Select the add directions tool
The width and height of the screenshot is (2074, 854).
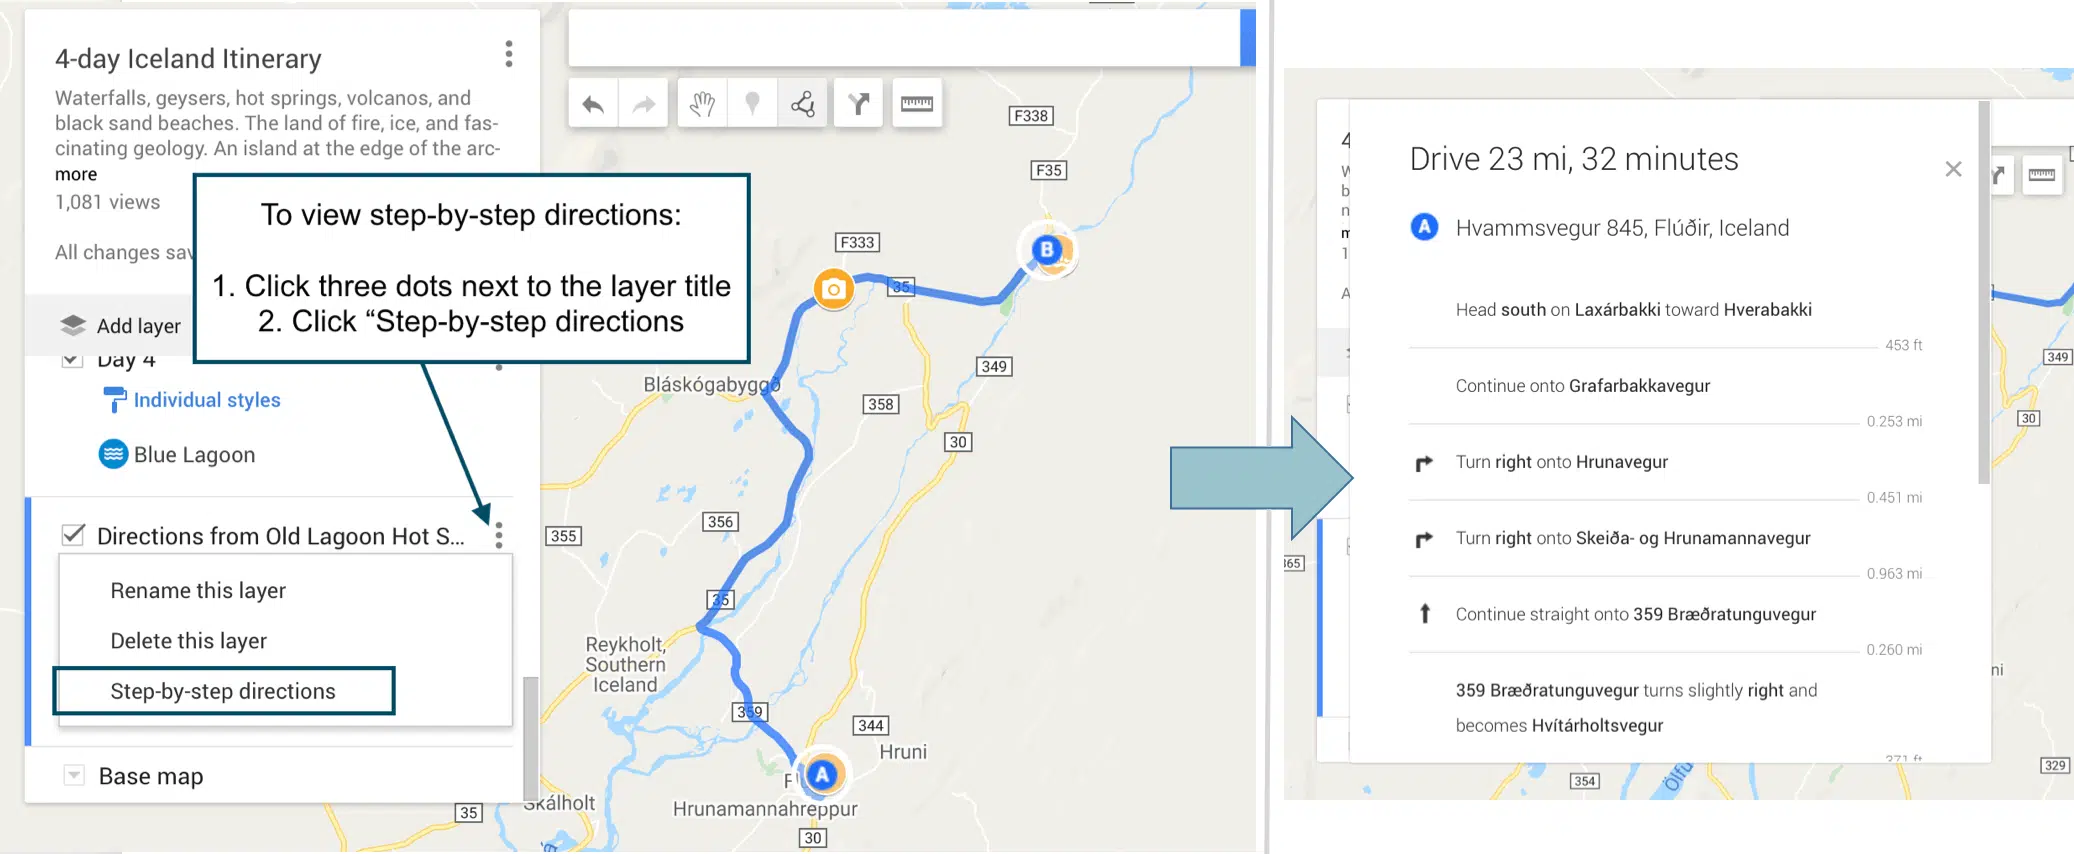(x=858, y=104)
